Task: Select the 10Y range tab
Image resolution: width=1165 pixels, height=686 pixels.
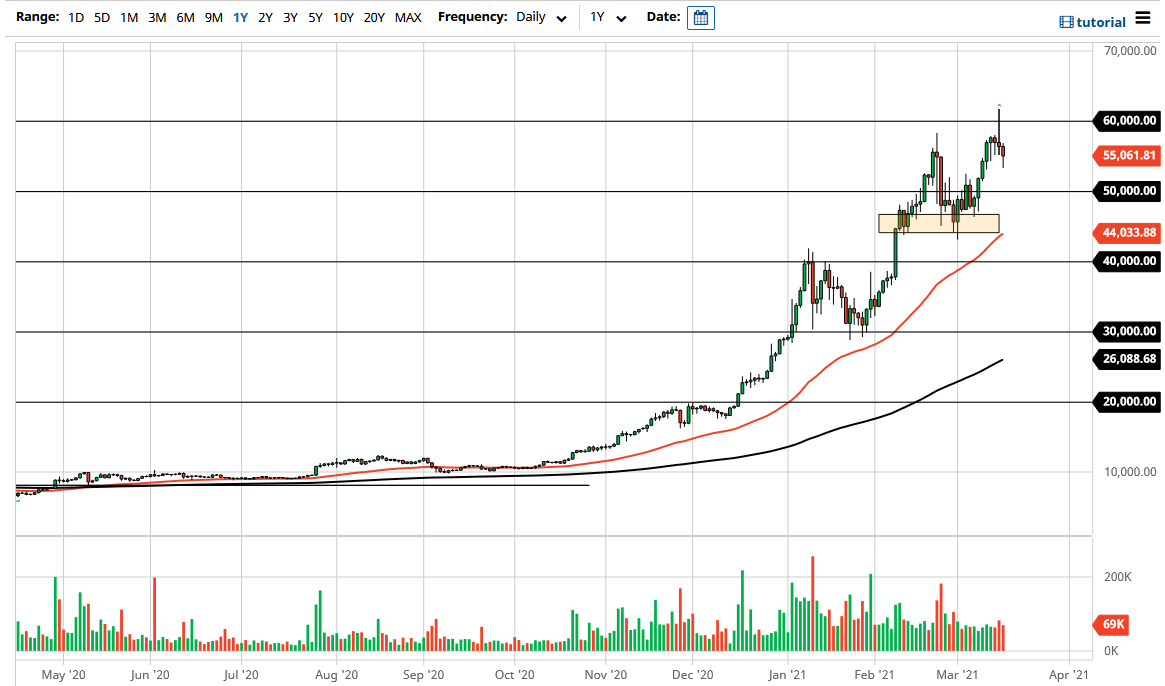Action: [343, 17]
